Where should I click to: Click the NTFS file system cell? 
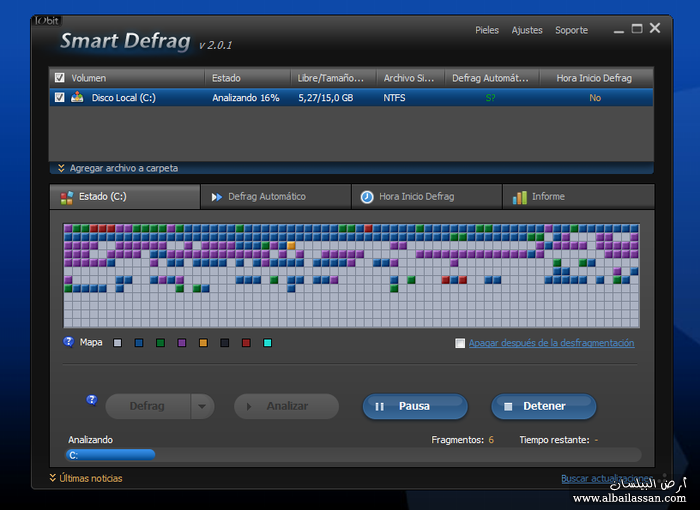[394, 97]
